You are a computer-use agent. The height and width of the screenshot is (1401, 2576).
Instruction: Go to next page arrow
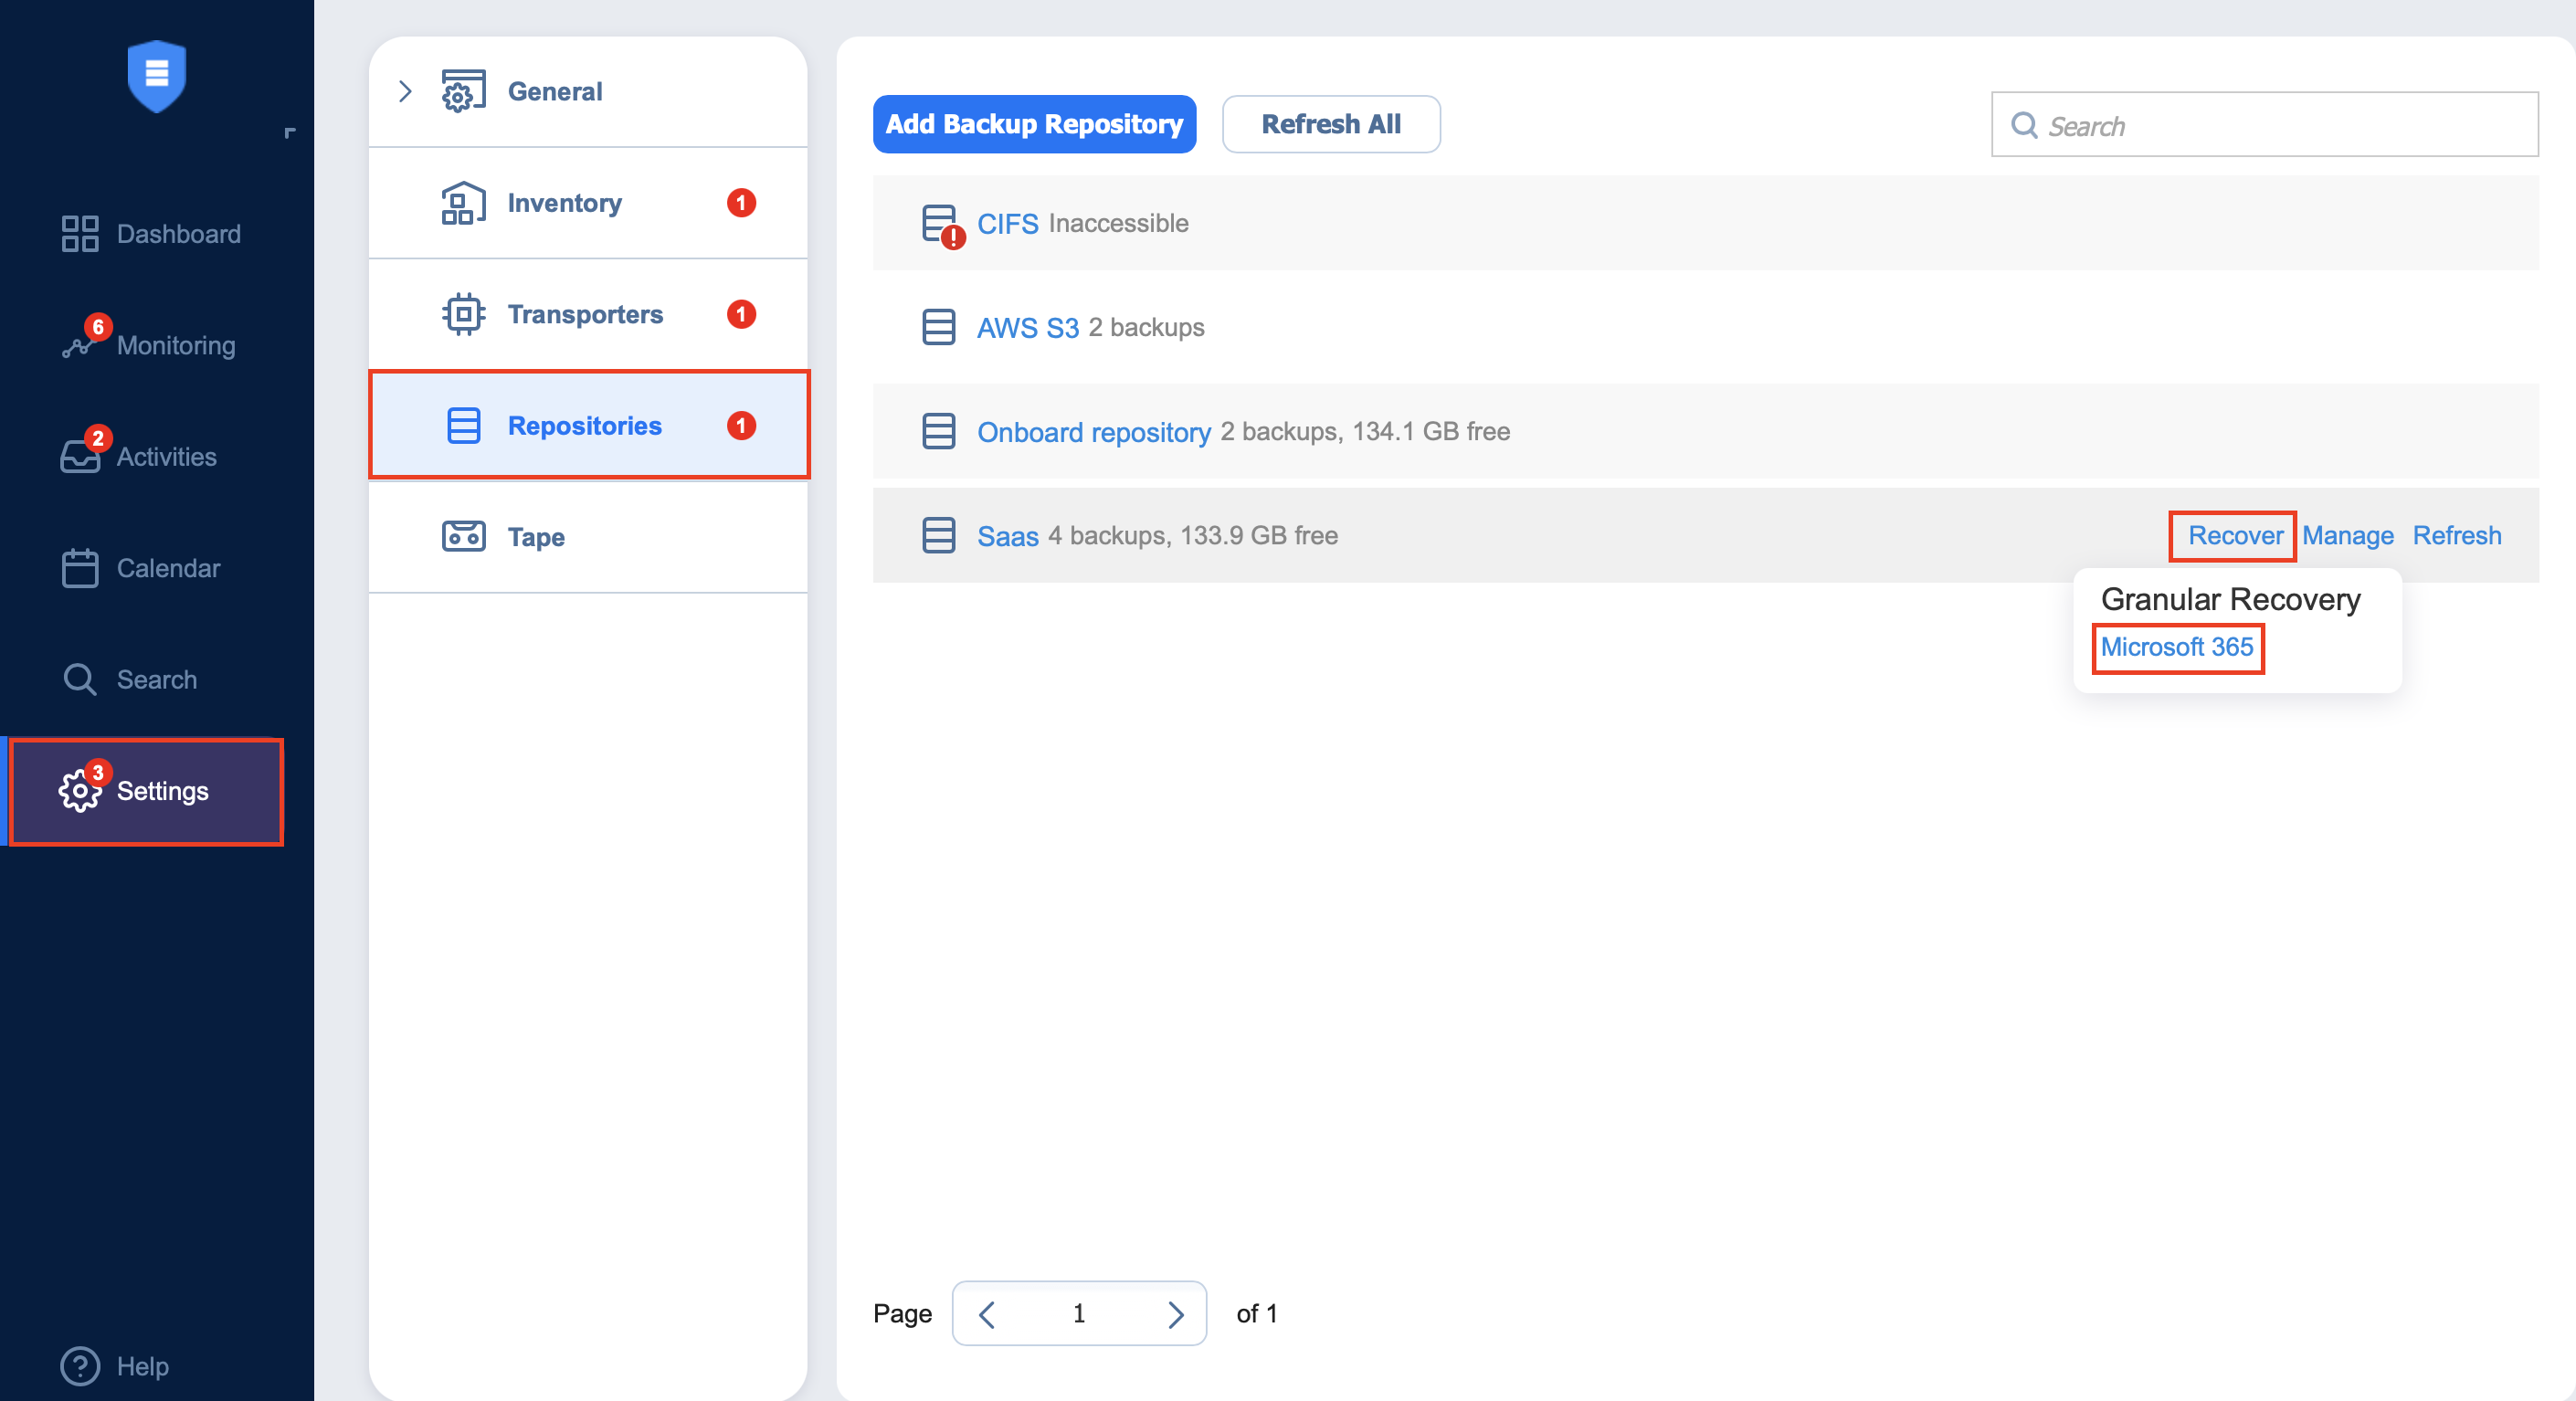point(1175,1314)
